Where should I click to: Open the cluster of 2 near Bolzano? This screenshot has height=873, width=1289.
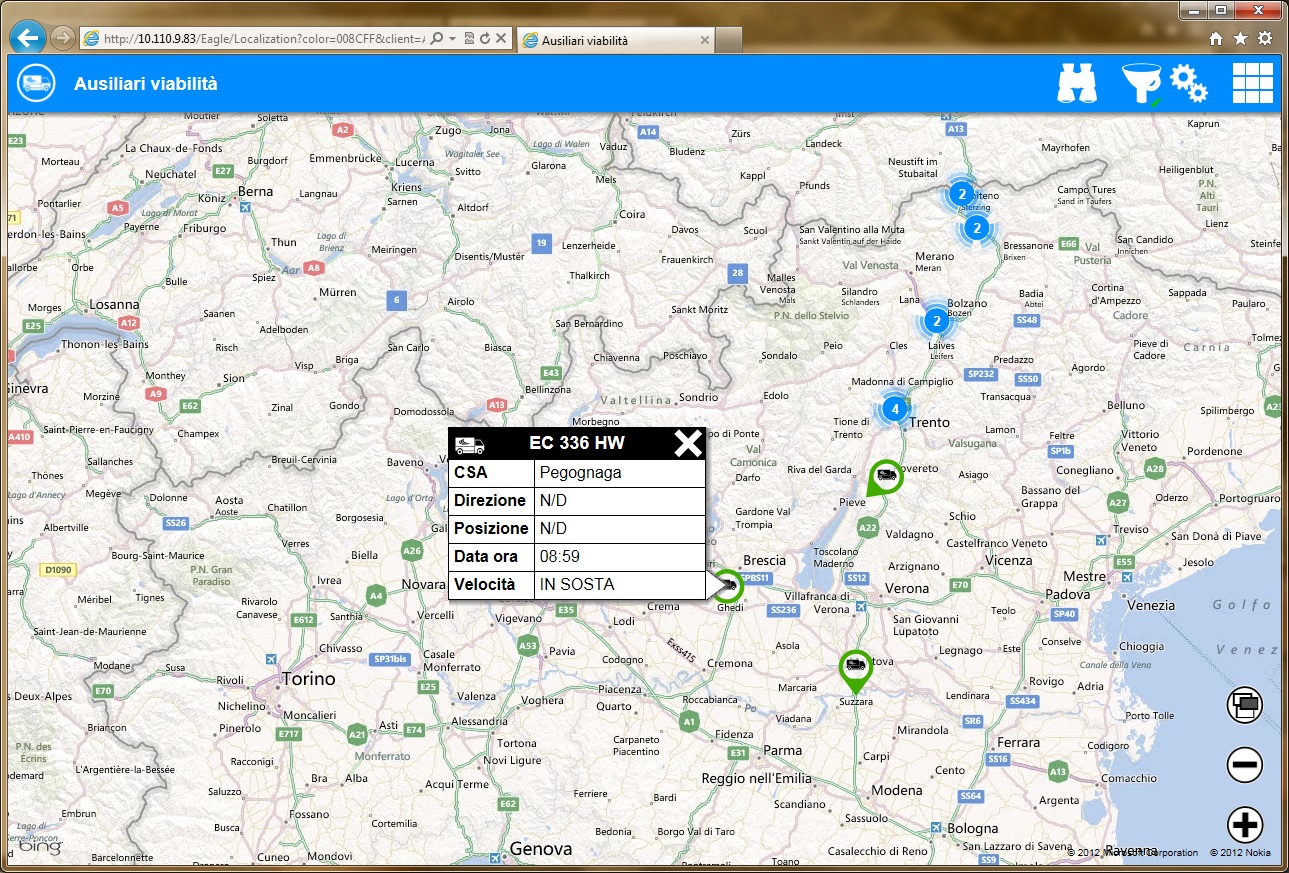point(936,321)
